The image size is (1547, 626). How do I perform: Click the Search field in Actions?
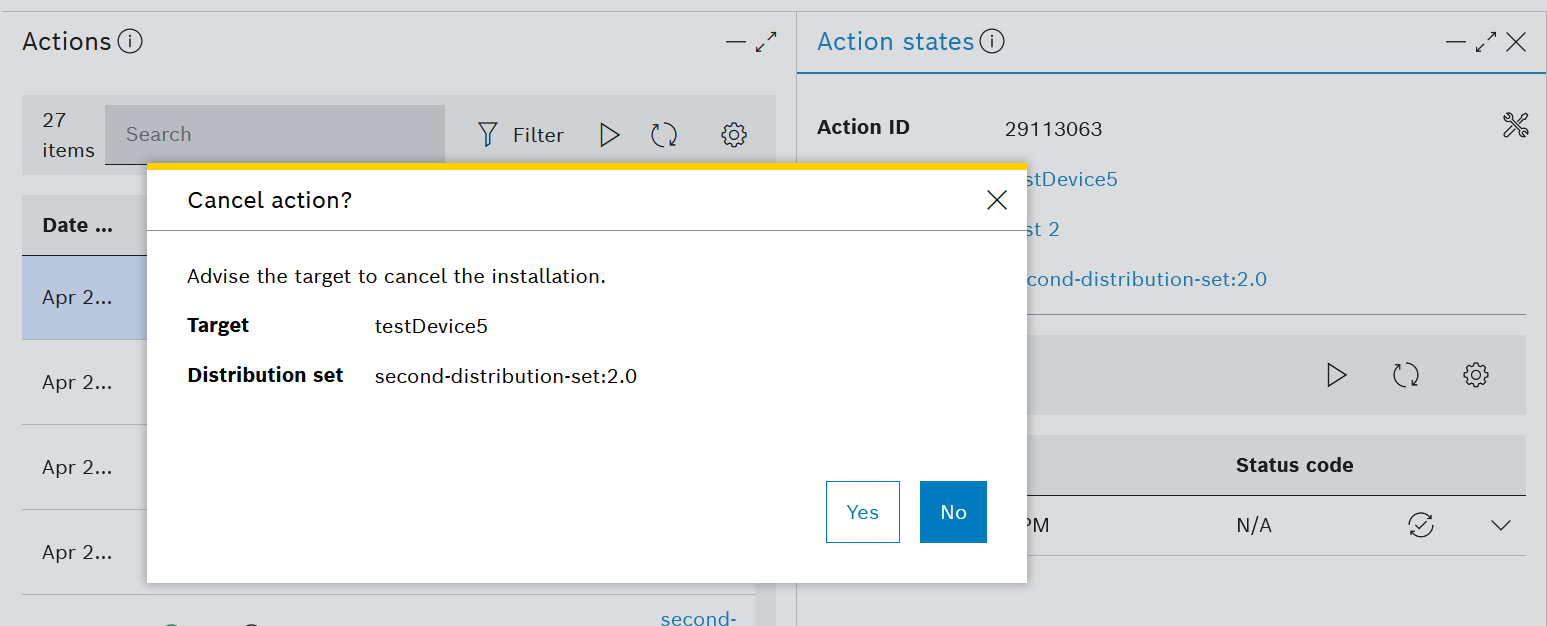click(x=275, y=135)
